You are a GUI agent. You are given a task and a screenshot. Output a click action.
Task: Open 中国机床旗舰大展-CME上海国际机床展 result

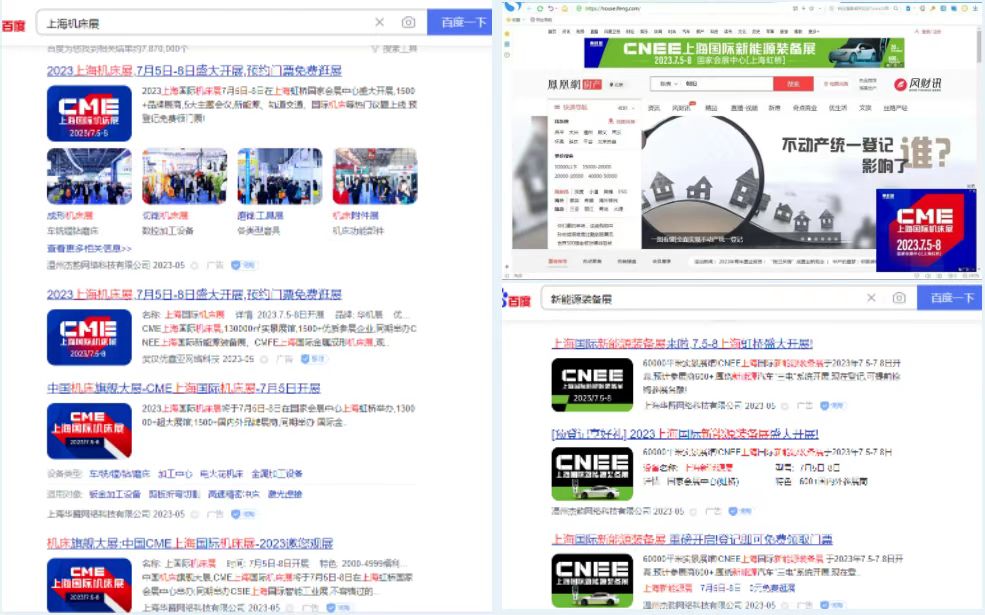(183, 388)
